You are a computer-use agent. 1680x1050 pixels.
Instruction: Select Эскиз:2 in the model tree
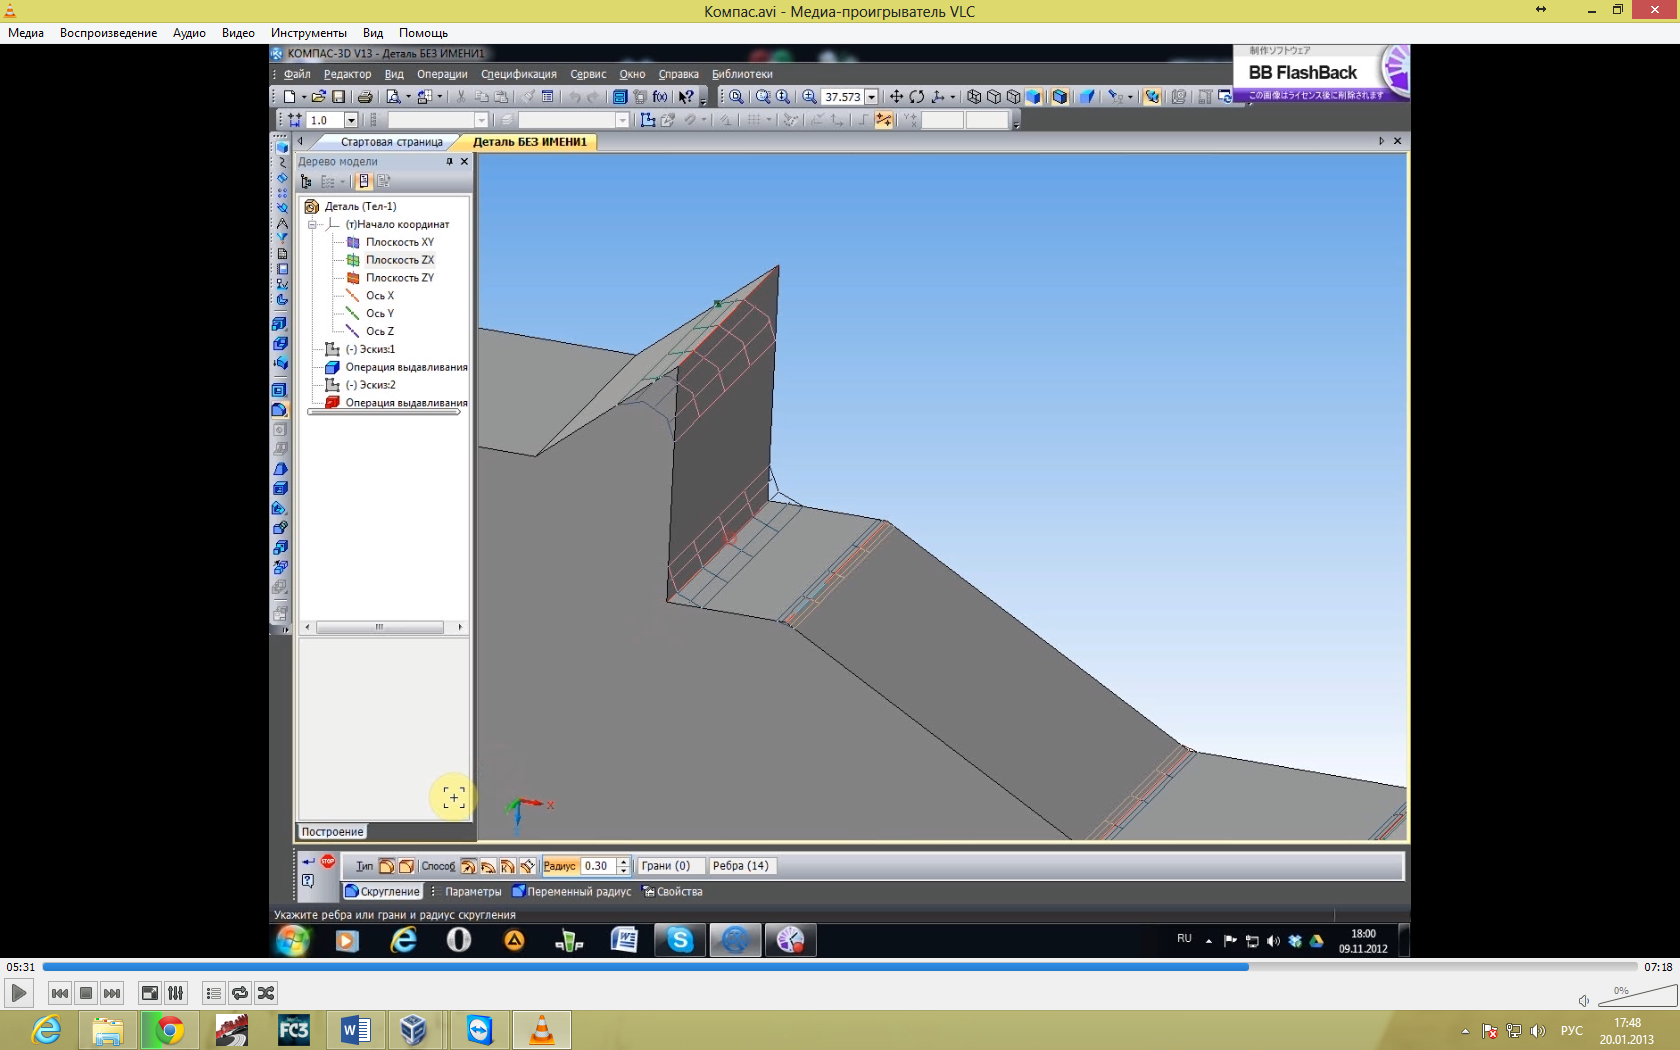click(x=370, y=385)
